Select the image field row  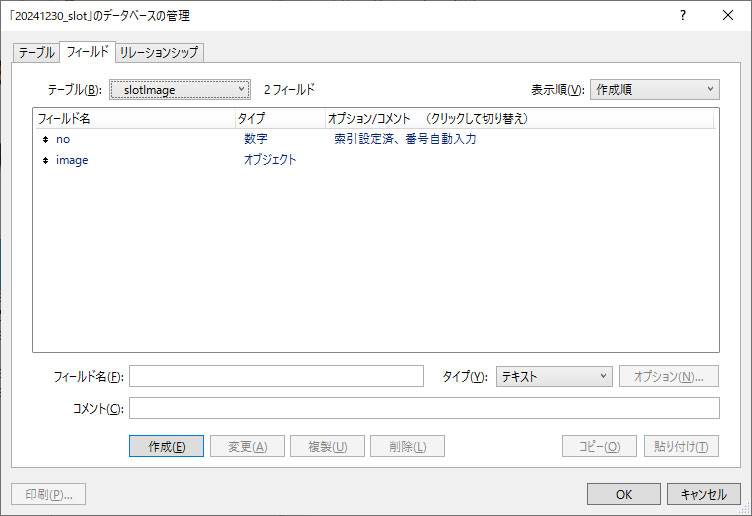pos(376,160)
